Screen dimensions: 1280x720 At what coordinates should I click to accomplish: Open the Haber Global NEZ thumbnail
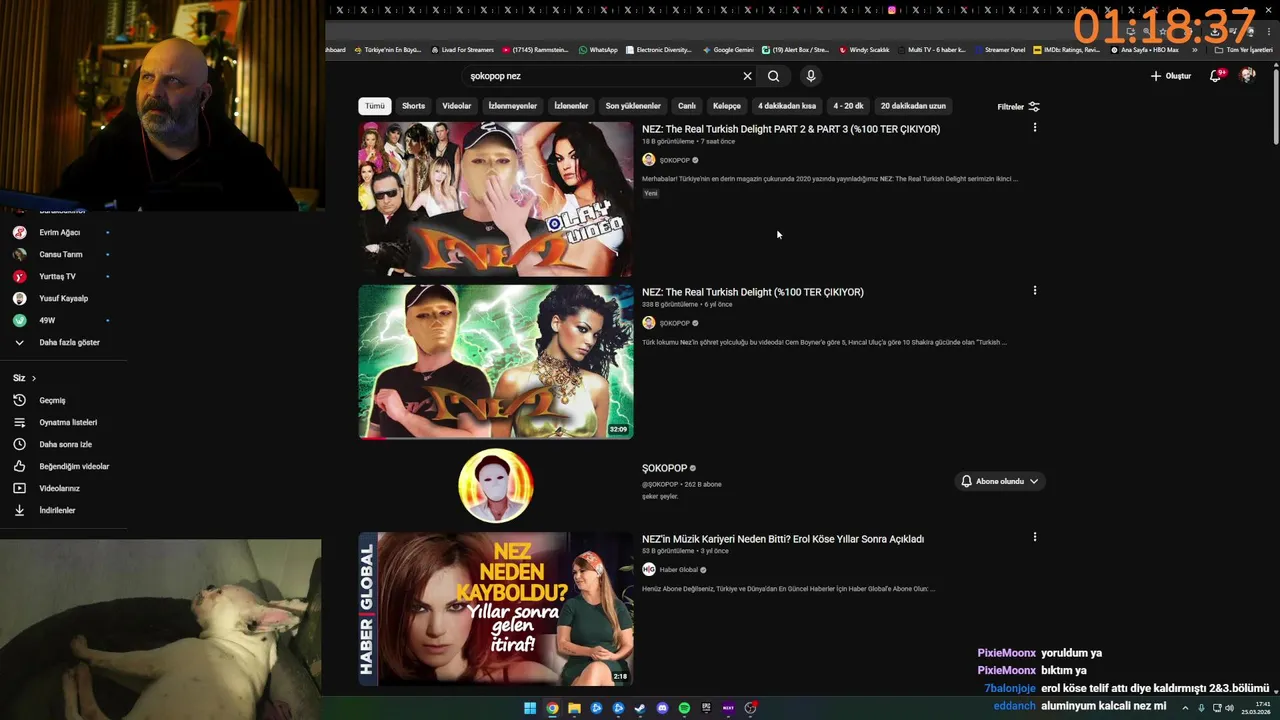(496, 609)
